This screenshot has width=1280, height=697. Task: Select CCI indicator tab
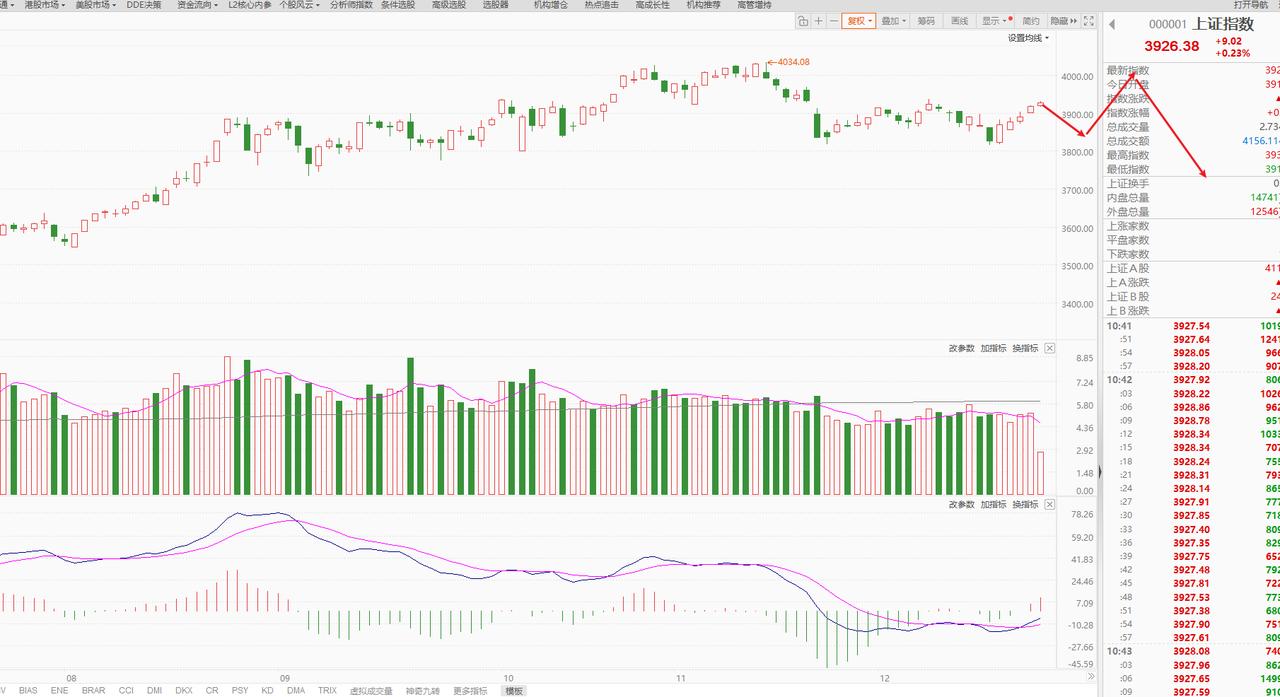126,691
